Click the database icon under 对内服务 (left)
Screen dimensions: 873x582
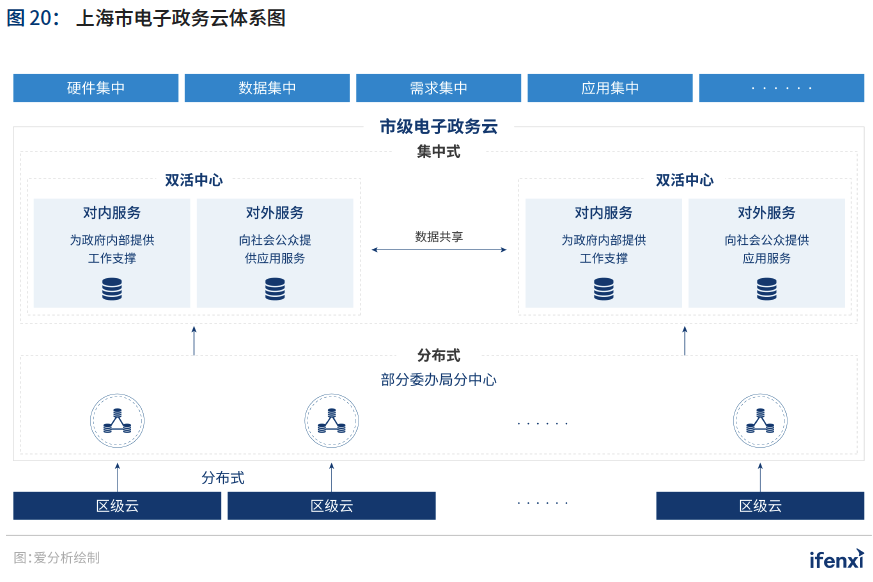[112, 291]
